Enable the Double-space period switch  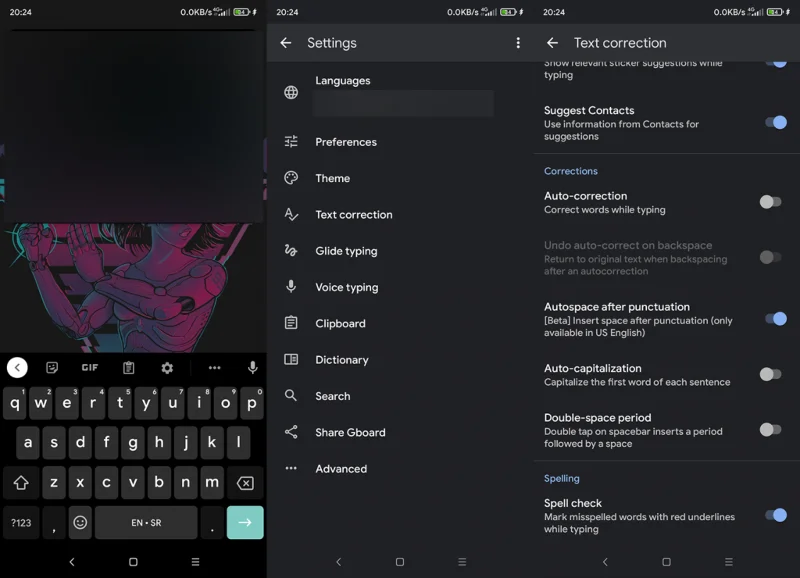coord(770,430)
